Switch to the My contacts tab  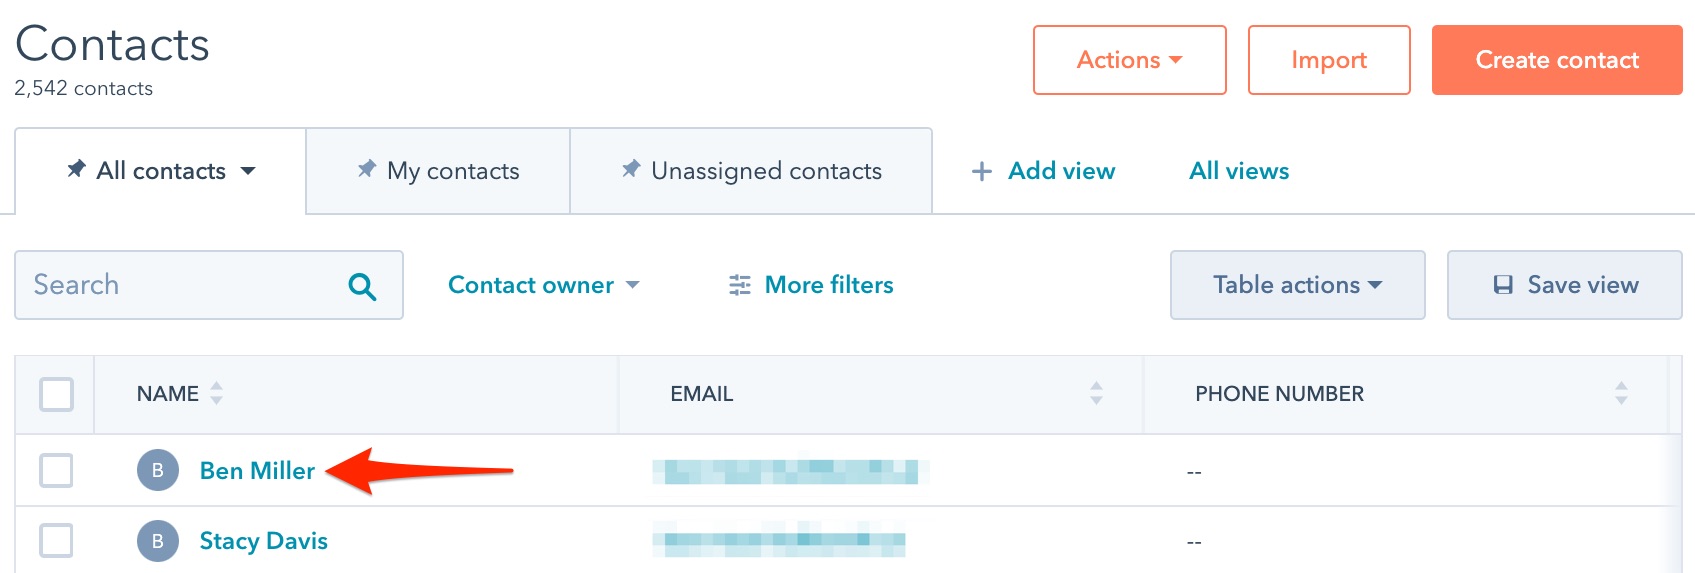click(x=438, y=171)
